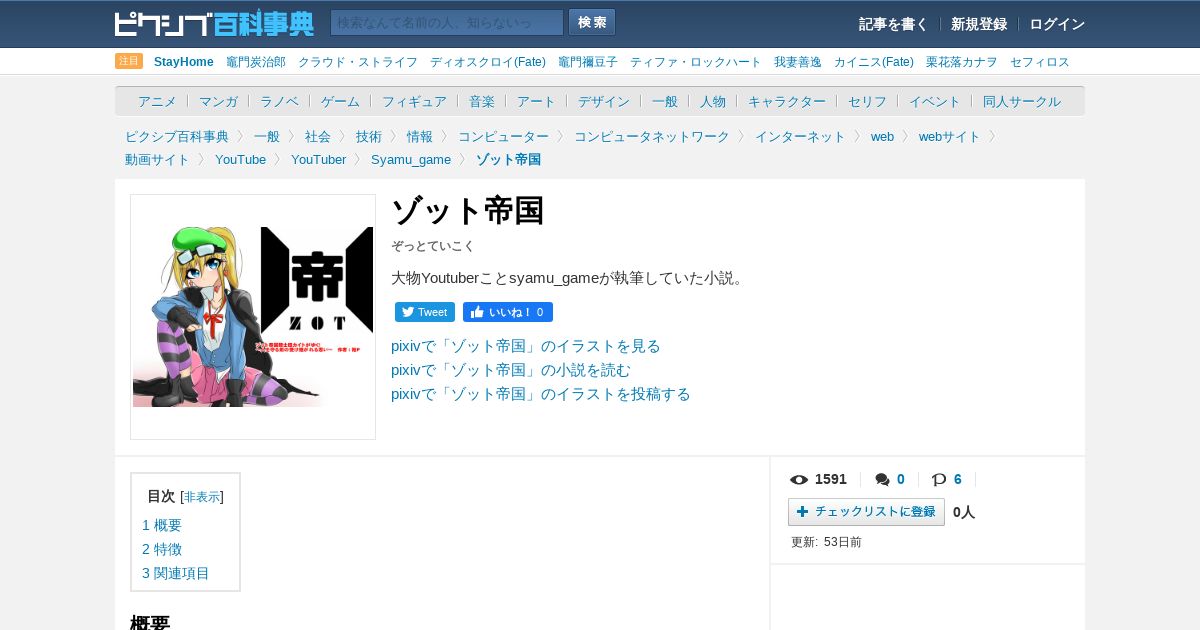Click the eye view-count icon
The width and height of the screenshot is (1200, 630).
(799, 480)
